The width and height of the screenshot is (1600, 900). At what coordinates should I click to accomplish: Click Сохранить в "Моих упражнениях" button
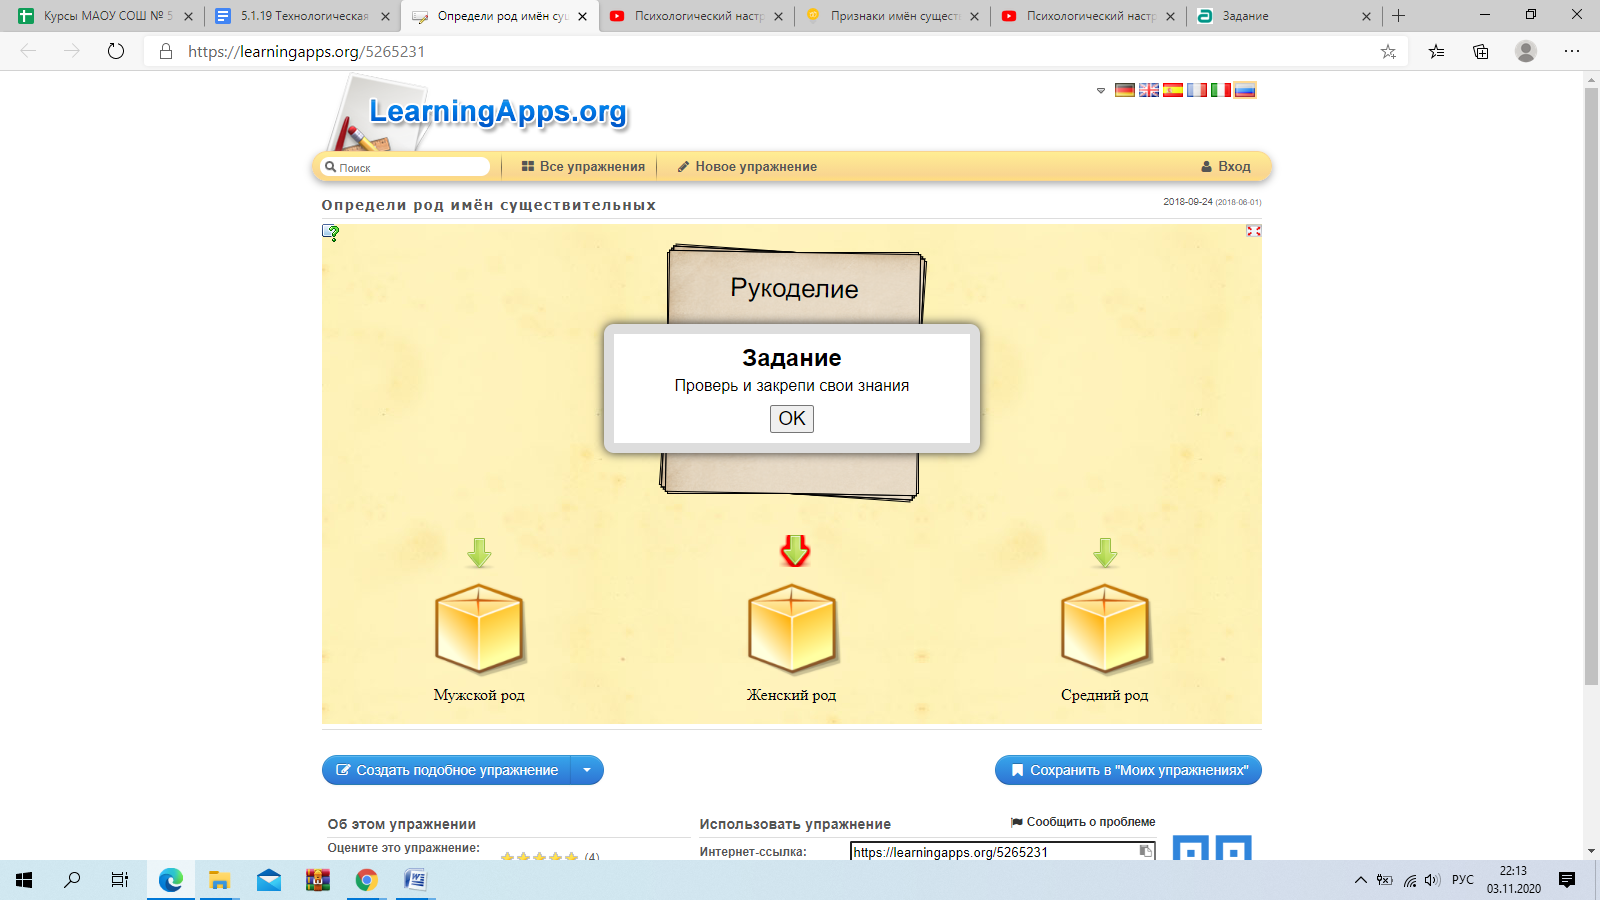pyautogui.click(x=1128, y=770)
